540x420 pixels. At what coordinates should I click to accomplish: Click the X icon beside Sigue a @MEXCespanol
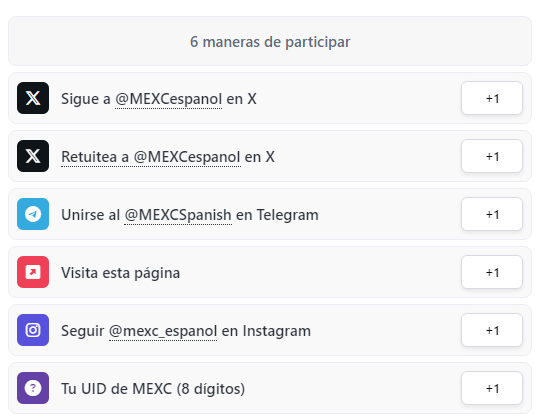[33, 98]
